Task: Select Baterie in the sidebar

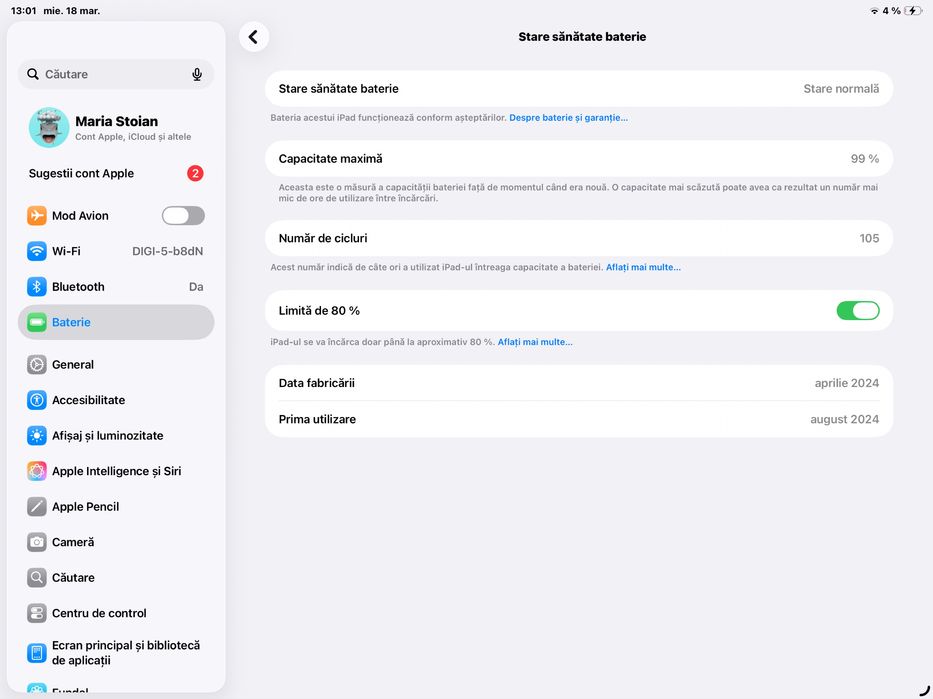Action: point(116,322)
